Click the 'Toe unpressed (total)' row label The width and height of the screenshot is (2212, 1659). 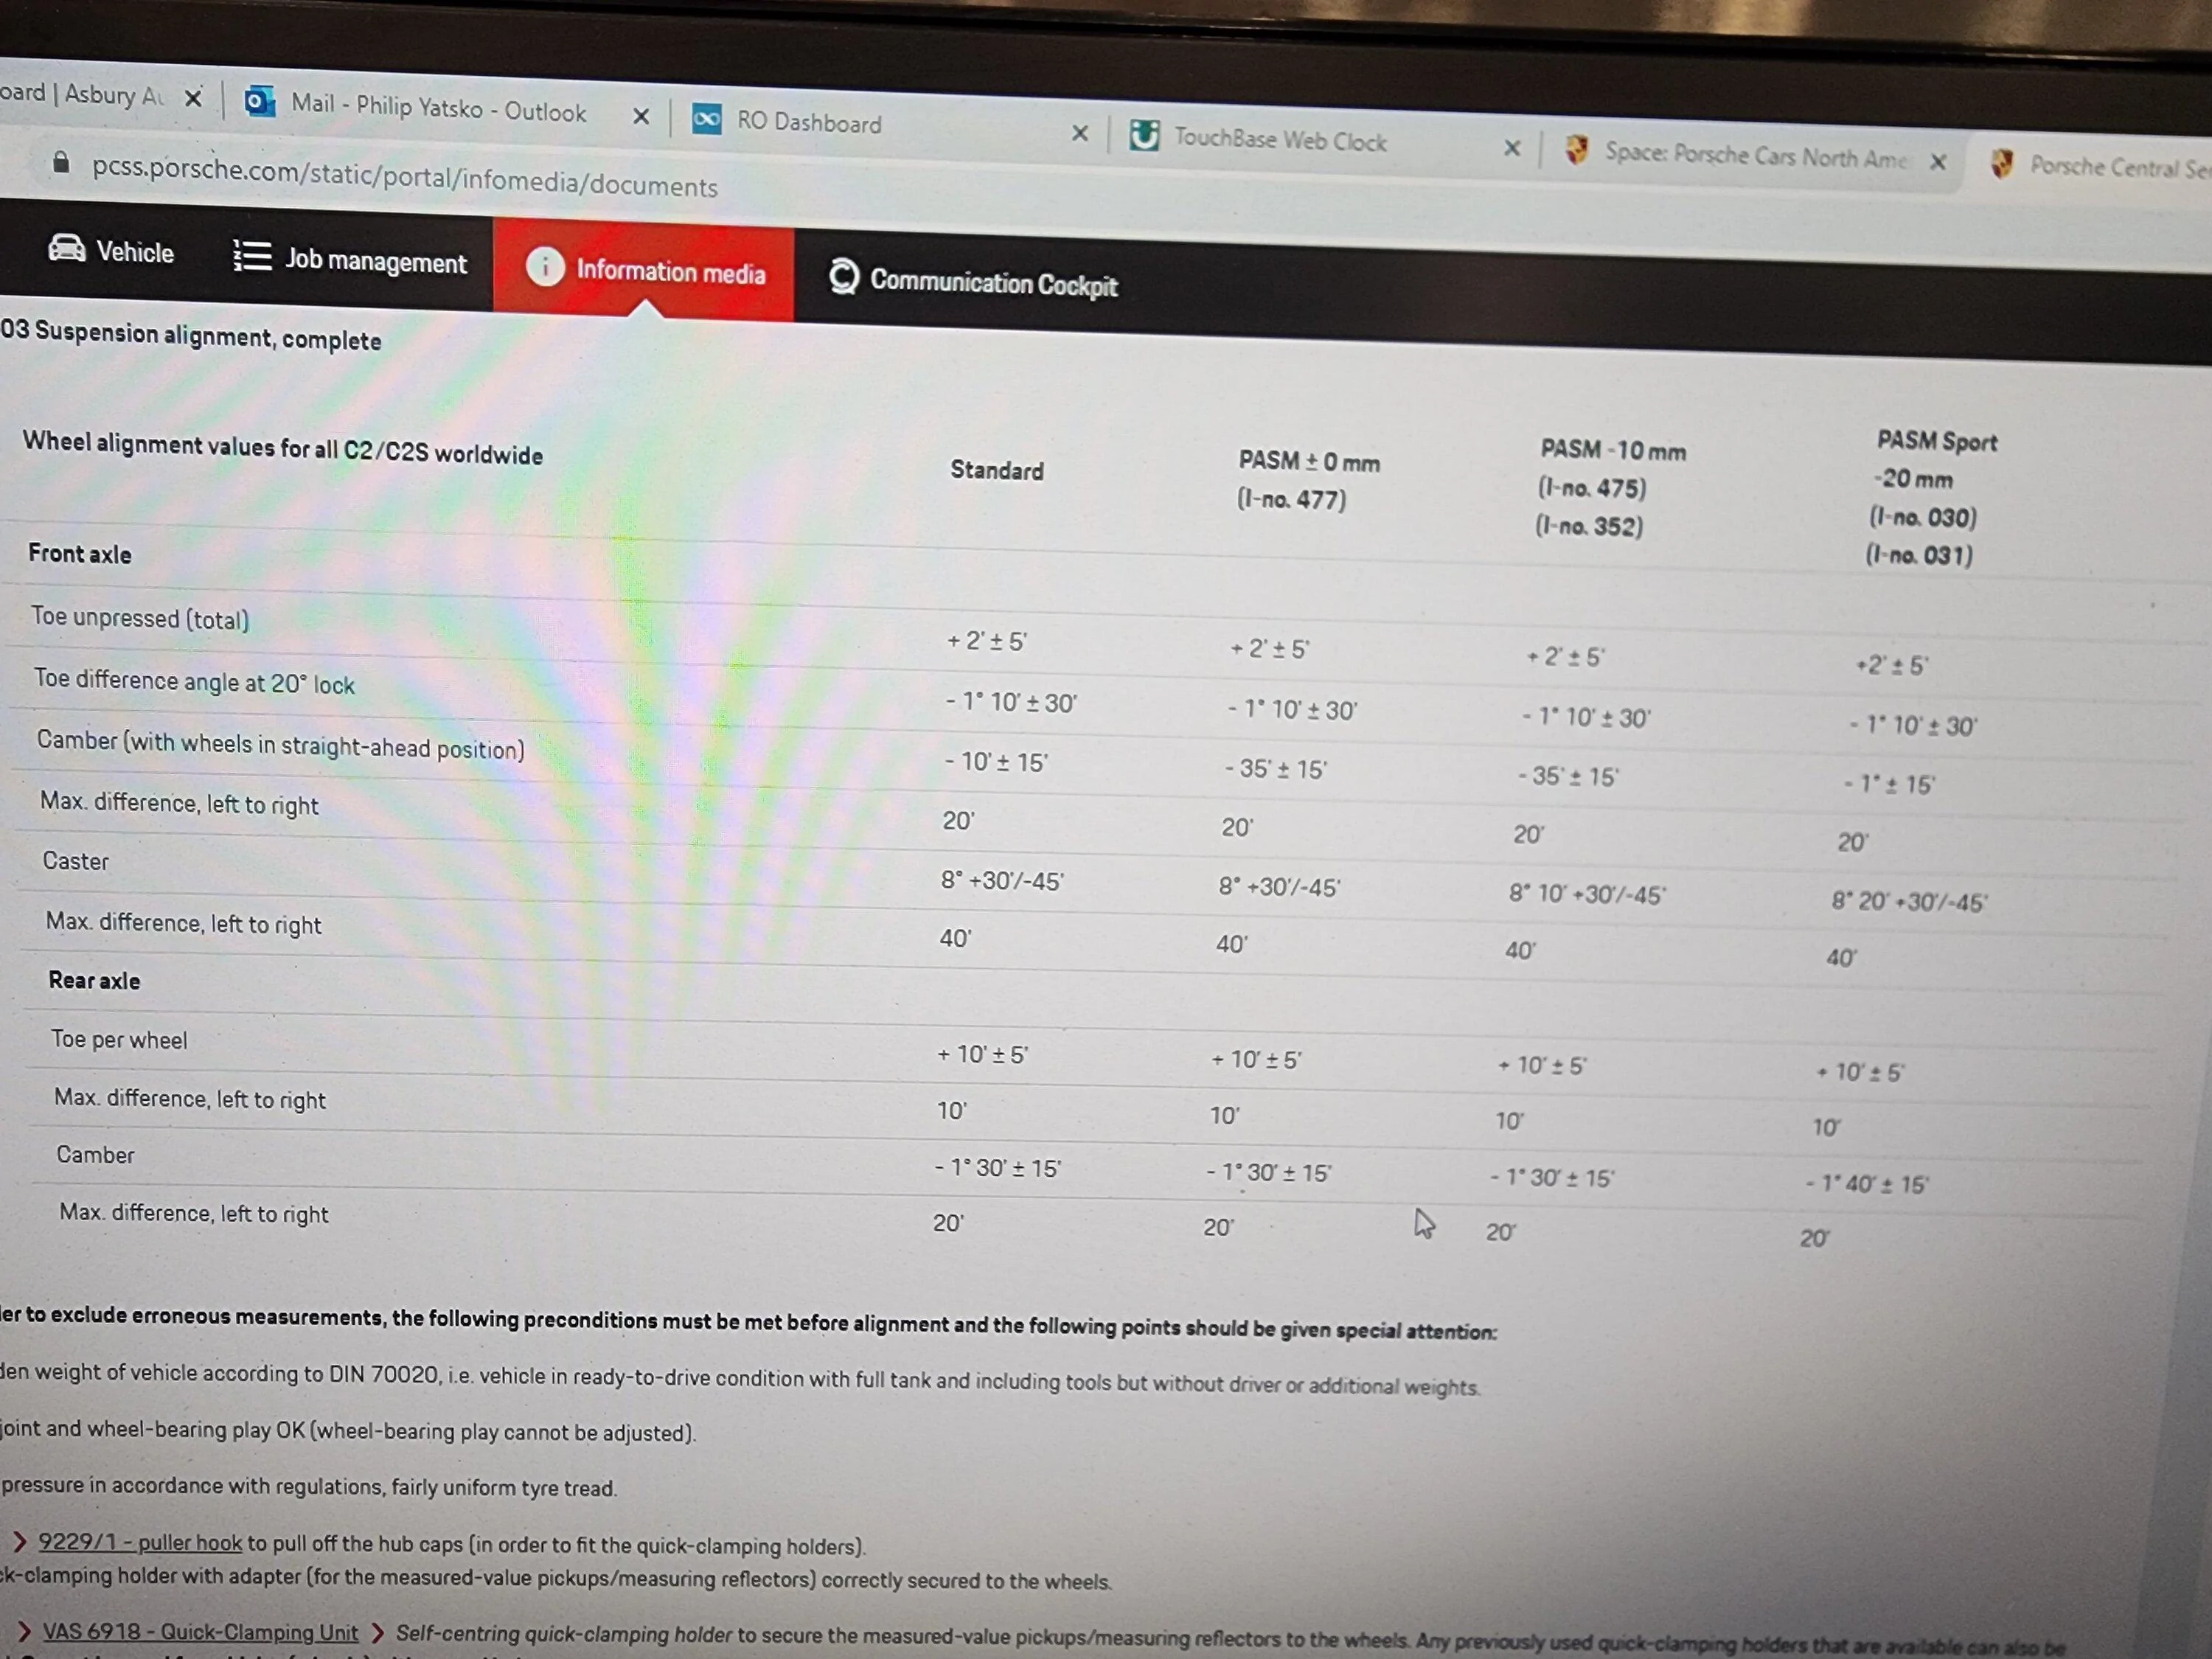[140, 618]
